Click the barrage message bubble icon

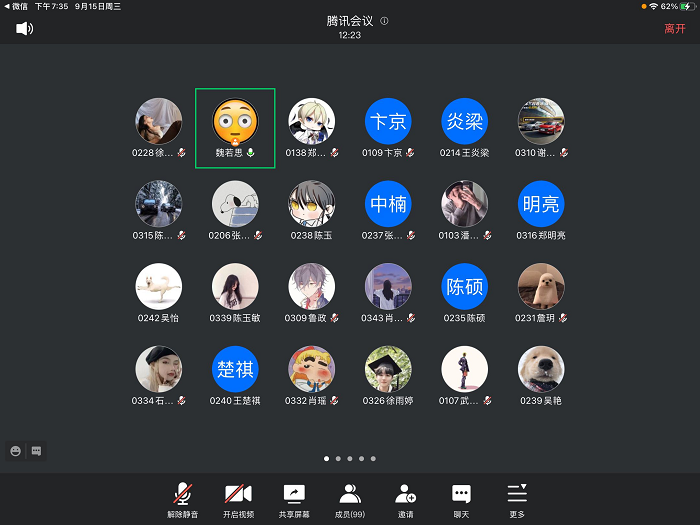pyautogui.click(x=36, y=451)
